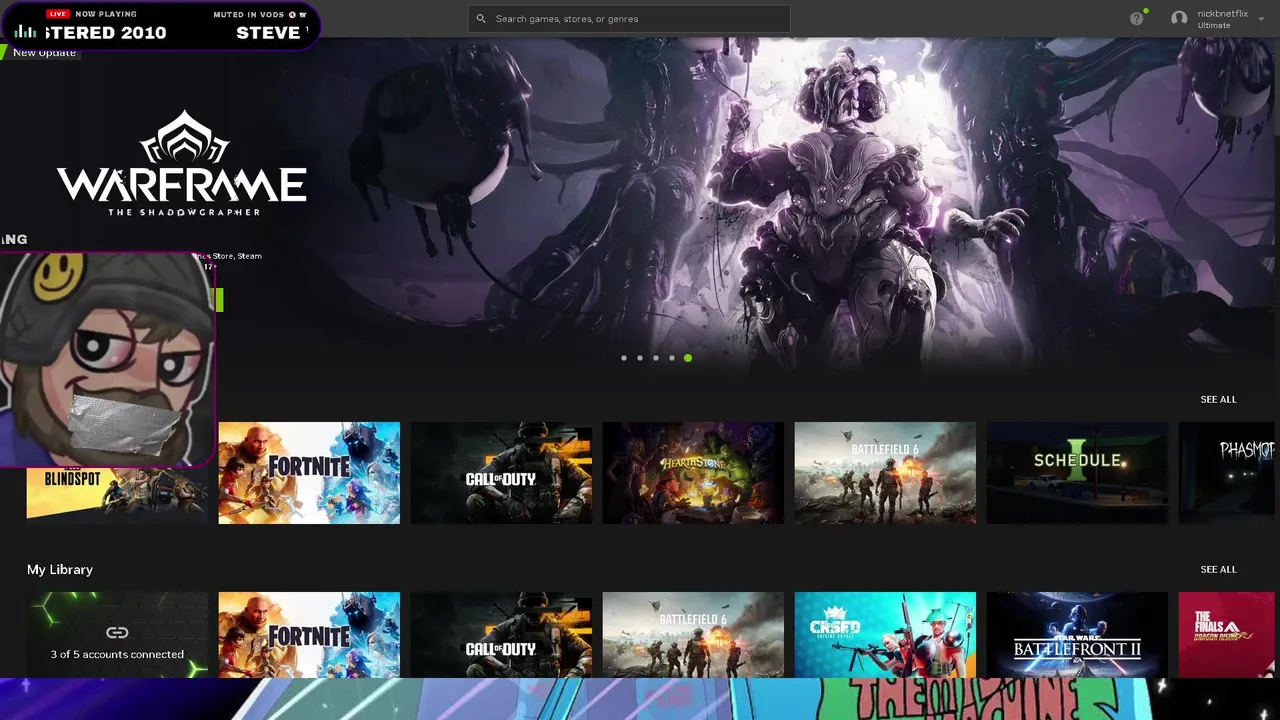
Task: Select the third carousel dot
Action: point(656,358)
